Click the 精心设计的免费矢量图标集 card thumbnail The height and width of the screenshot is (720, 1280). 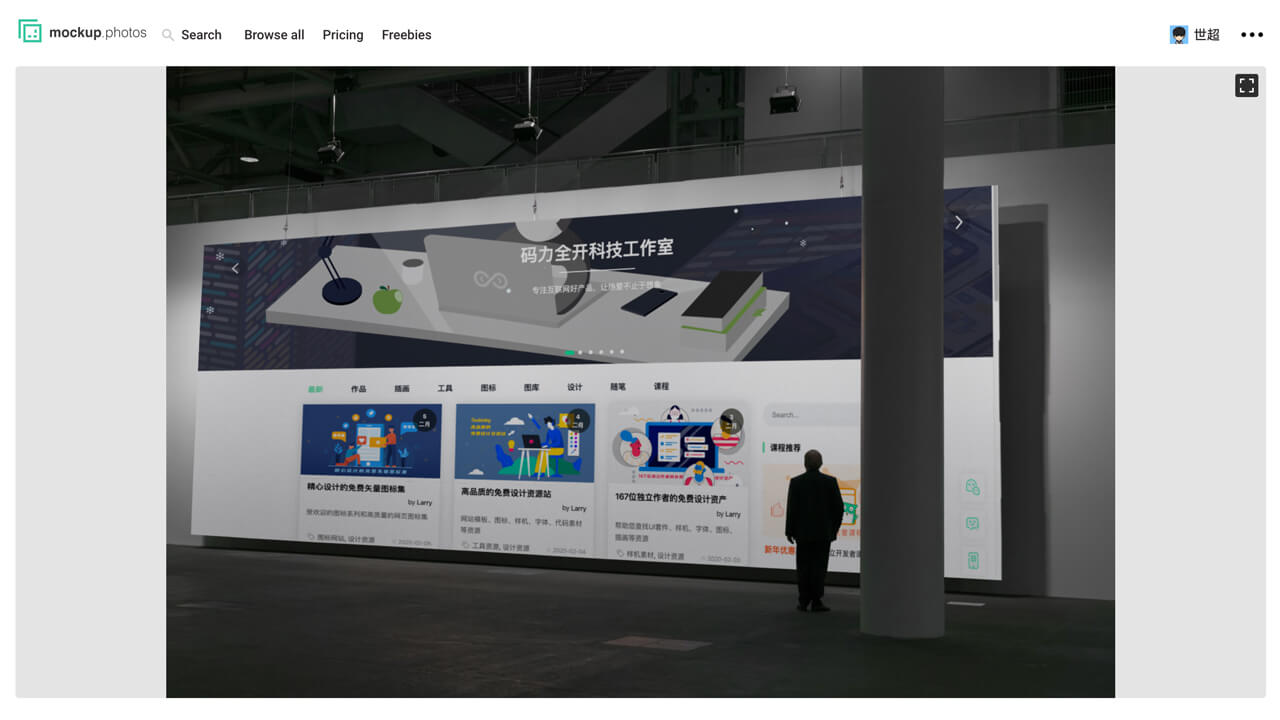(x=370, y=440)
